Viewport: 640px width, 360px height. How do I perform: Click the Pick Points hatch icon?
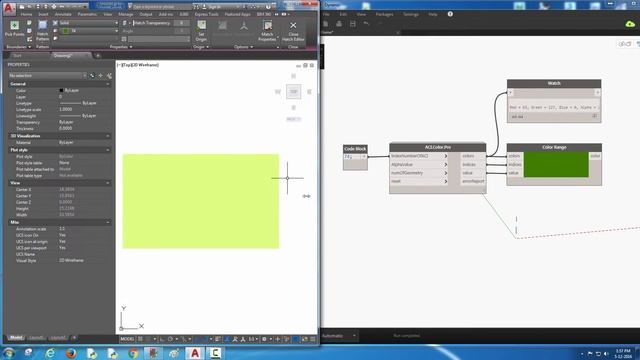[14, 25]
